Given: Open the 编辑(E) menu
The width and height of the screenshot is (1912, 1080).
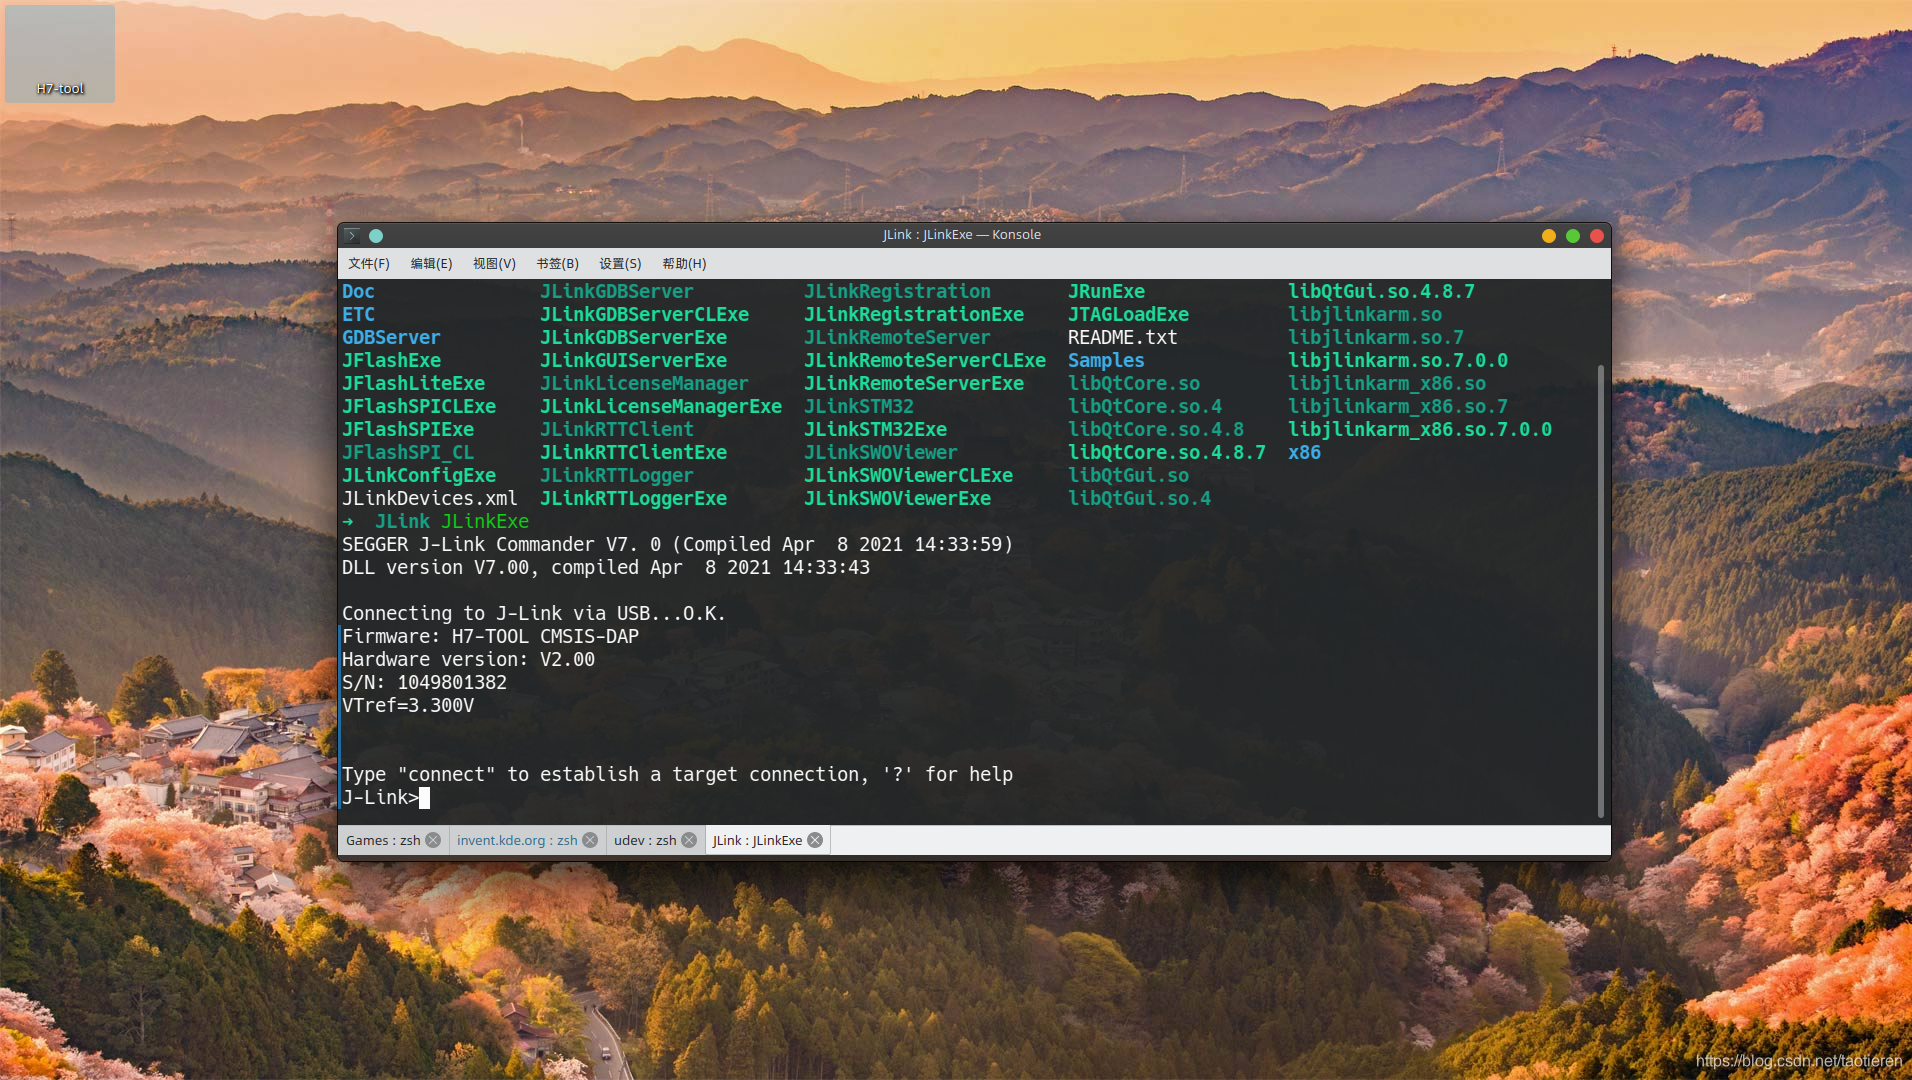Looking at the screenshot, I should [431, 264].
